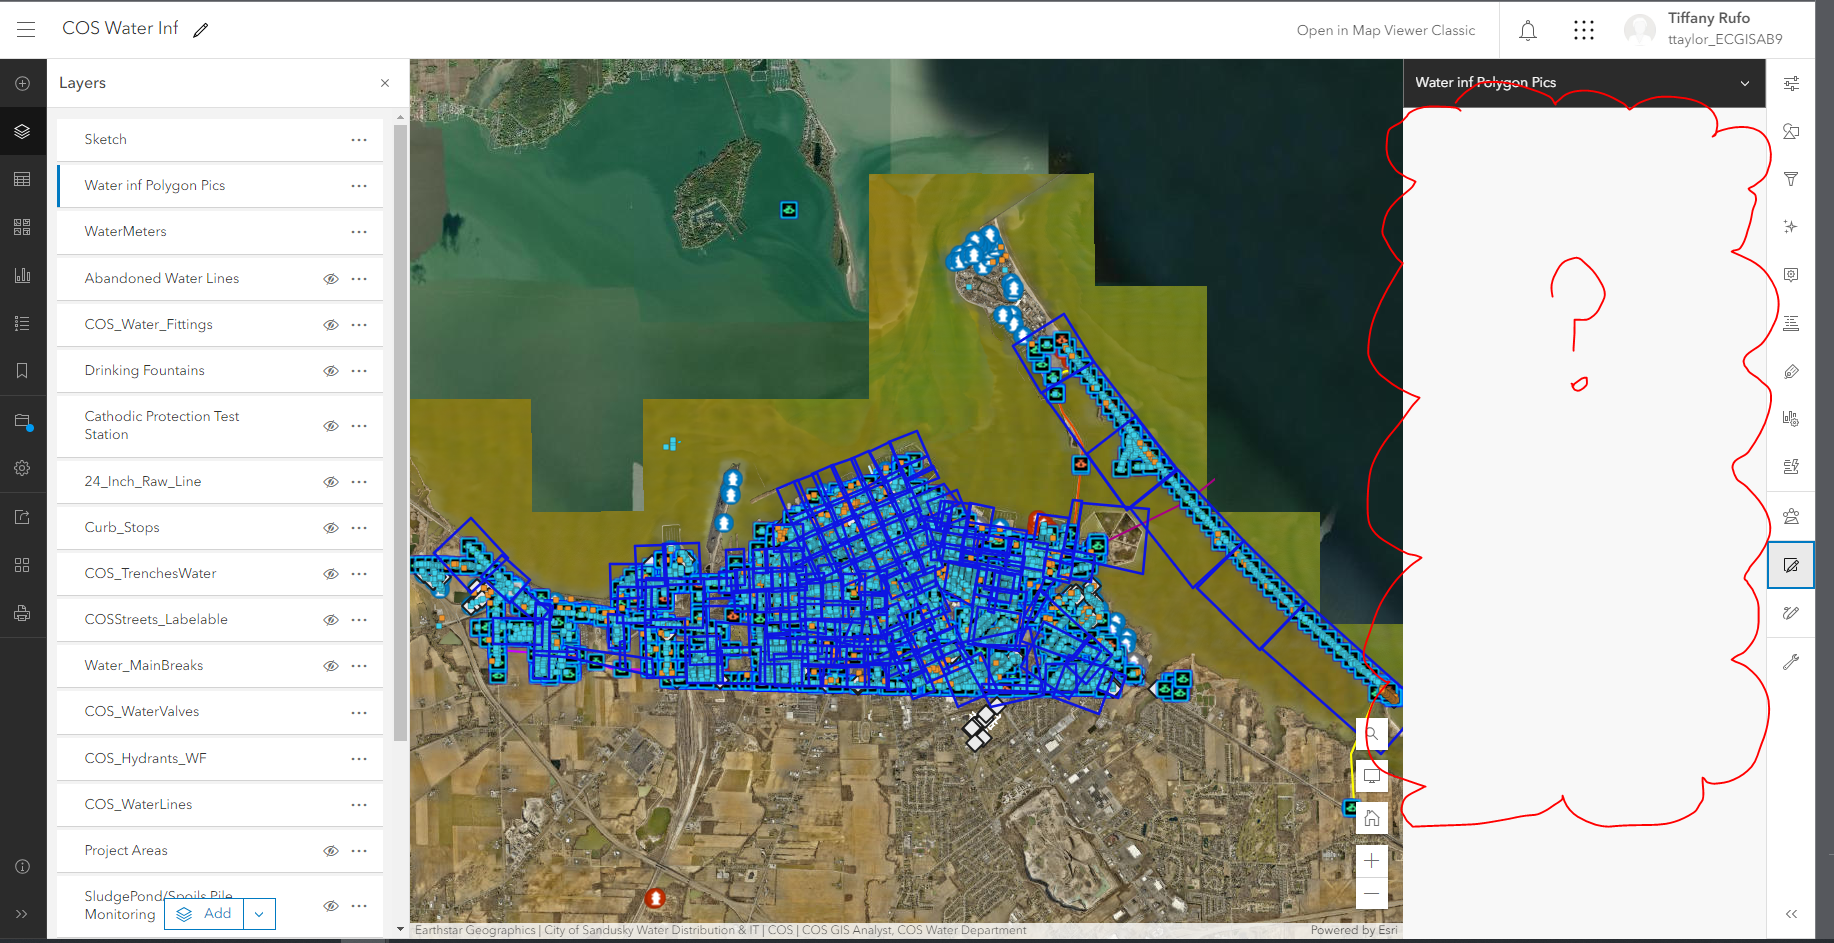Open the app launcher grid
This screenshot has height=943, width=1834.
pyautogui.click(x=1583, y=30)
